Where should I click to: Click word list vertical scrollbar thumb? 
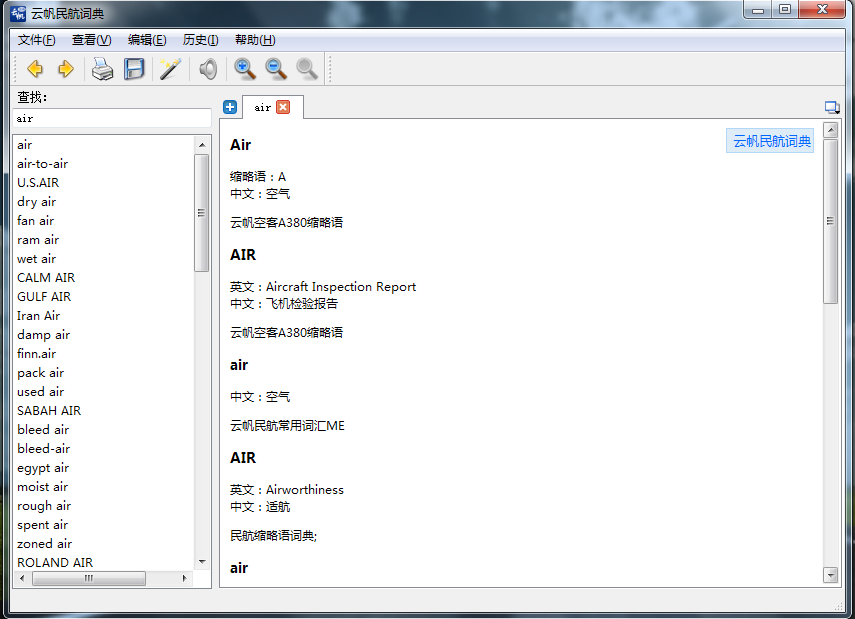click(x=202, y=213)
